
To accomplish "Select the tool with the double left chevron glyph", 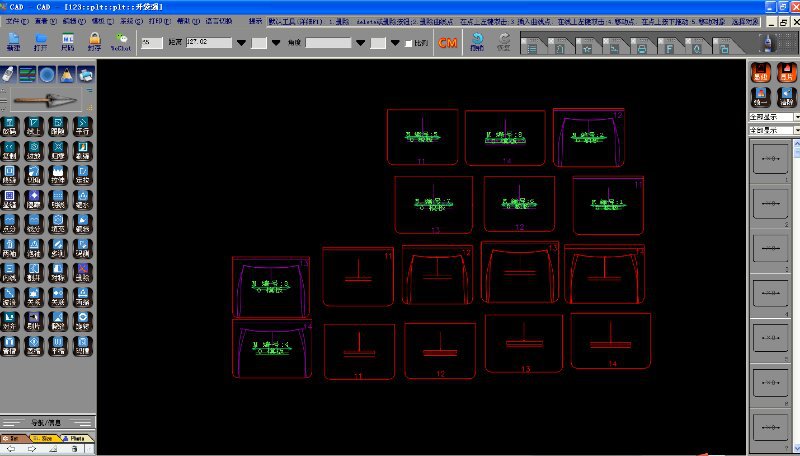I will [x=9, y=150].
